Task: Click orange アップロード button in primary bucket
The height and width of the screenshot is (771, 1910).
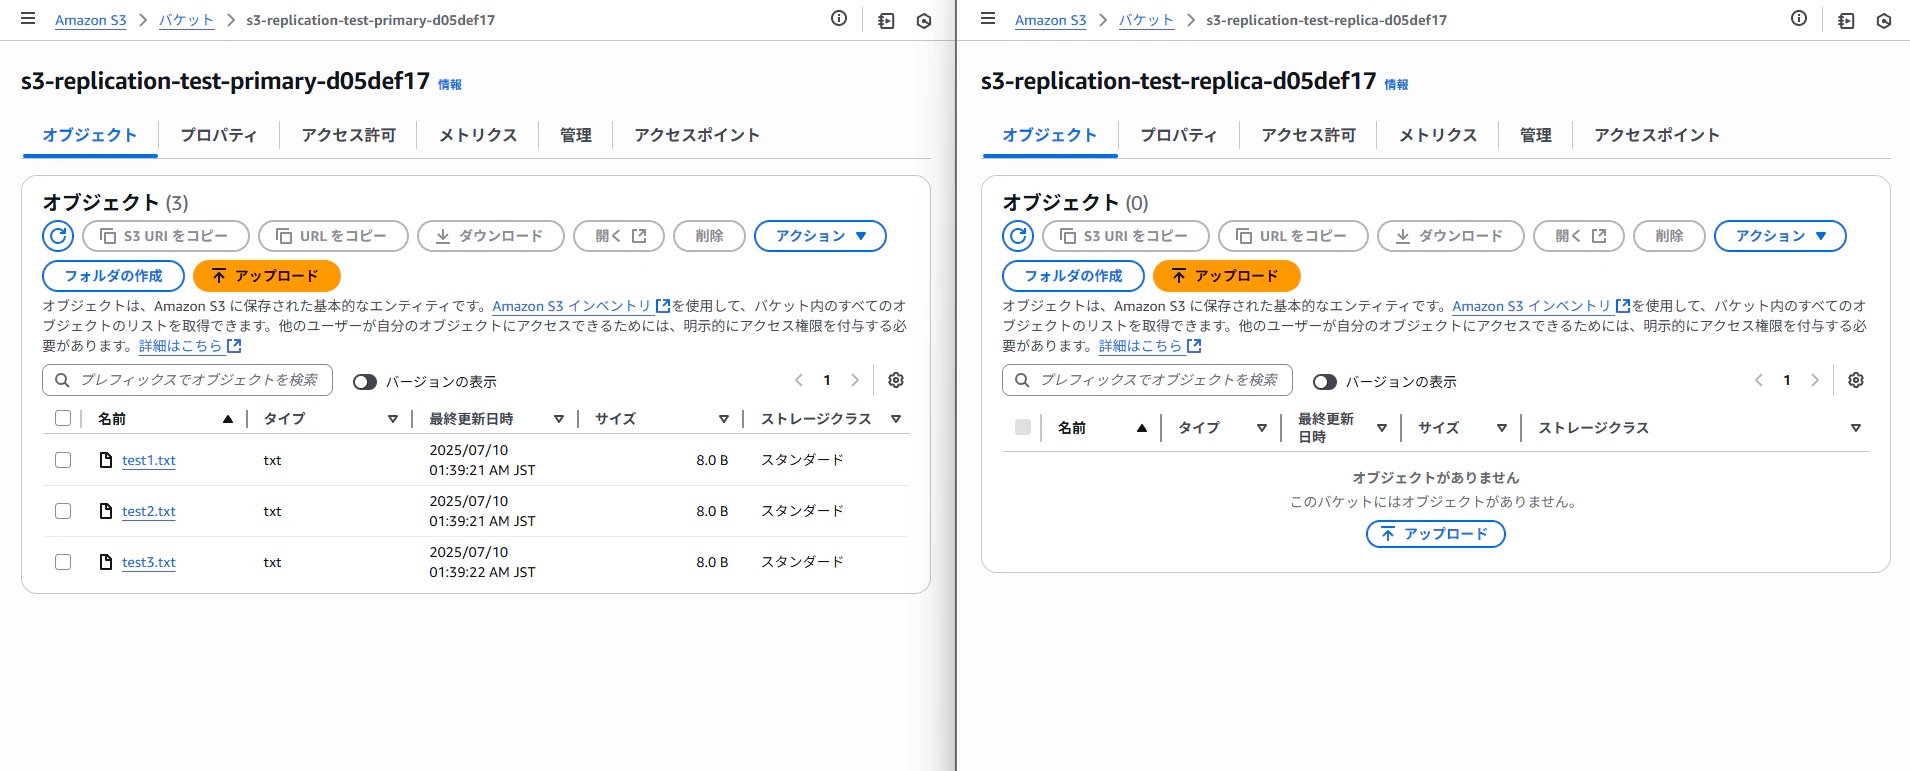Action: (266, 276)
